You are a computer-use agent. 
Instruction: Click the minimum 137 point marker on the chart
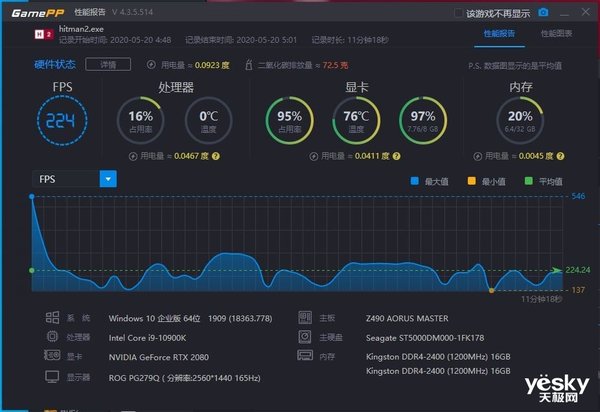click(x=492, y=291)
